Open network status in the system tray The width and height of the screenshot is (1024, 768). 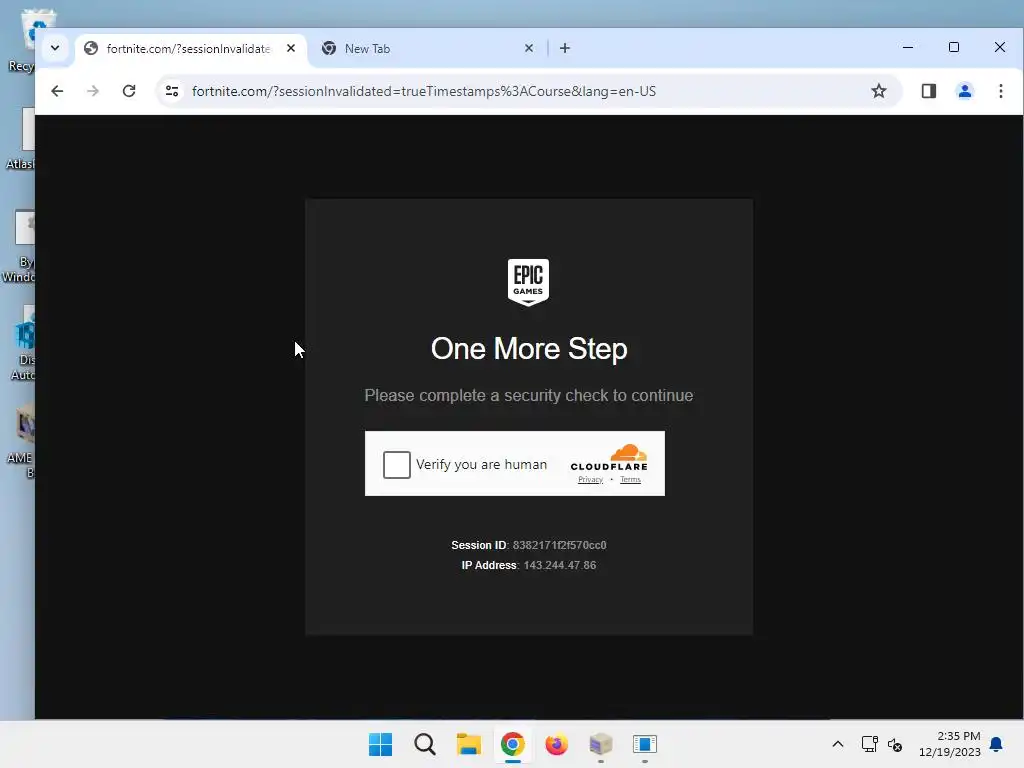869,744
